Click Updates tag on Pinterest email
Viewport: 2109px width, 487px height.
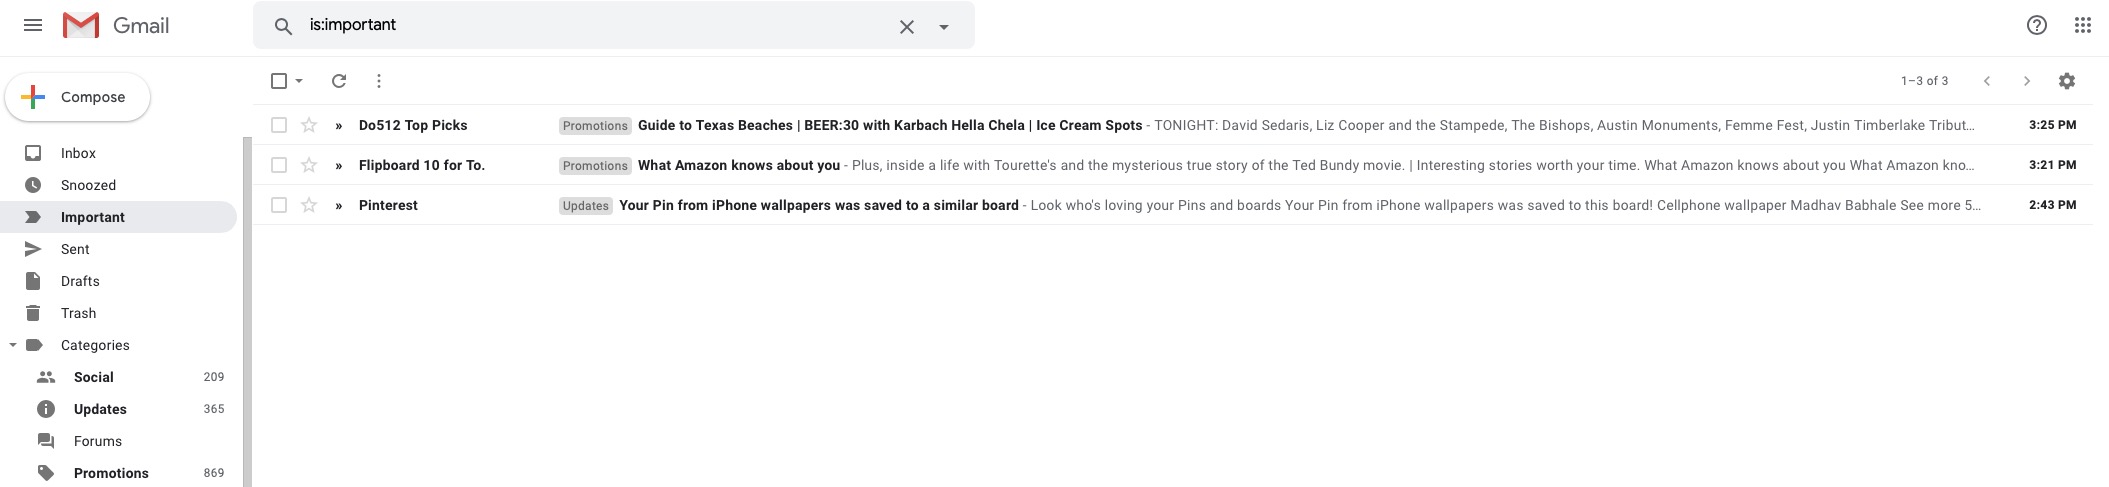point(586,206)
